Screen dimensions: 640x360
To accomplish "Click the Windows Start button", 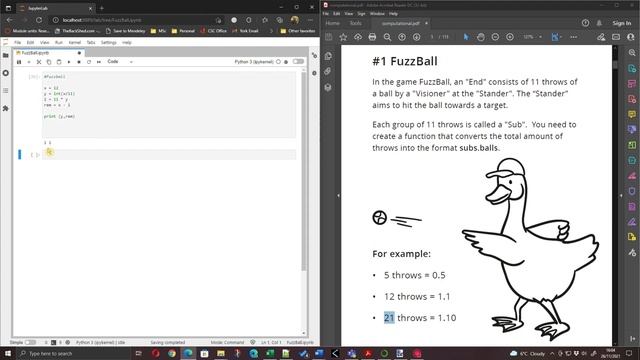I will tap(8, 353).
